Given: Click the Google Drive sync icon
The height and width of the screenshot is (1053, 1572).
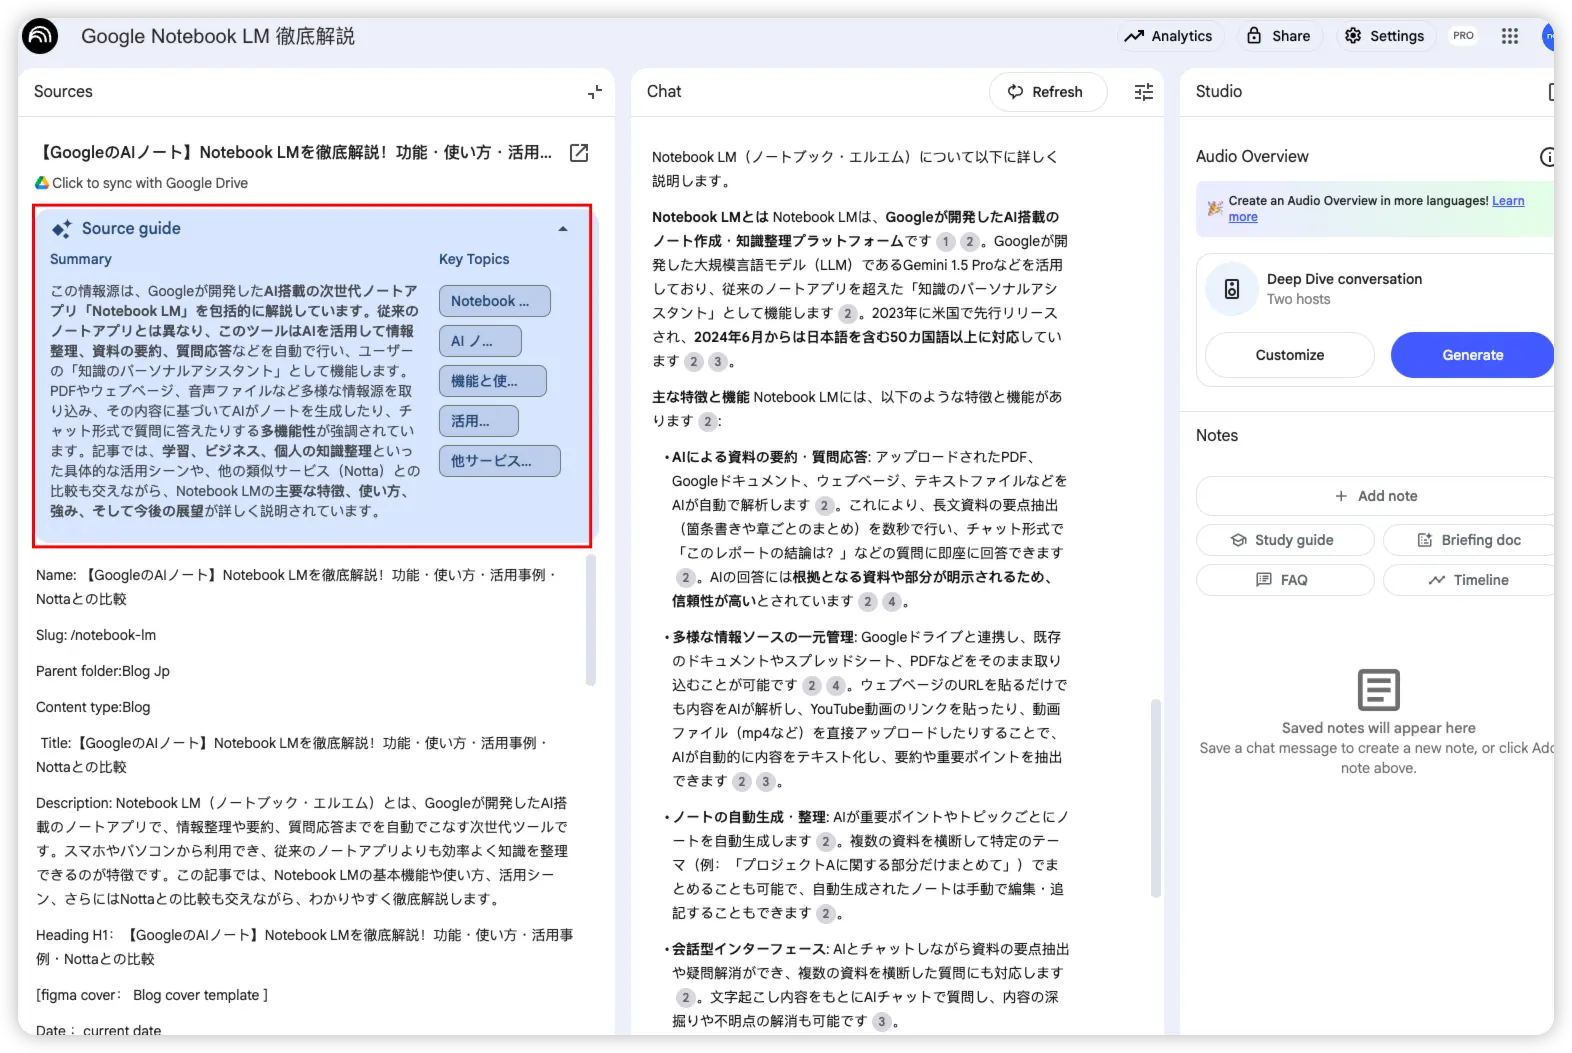Looking at the screenshot, I should tap(42, 183).
